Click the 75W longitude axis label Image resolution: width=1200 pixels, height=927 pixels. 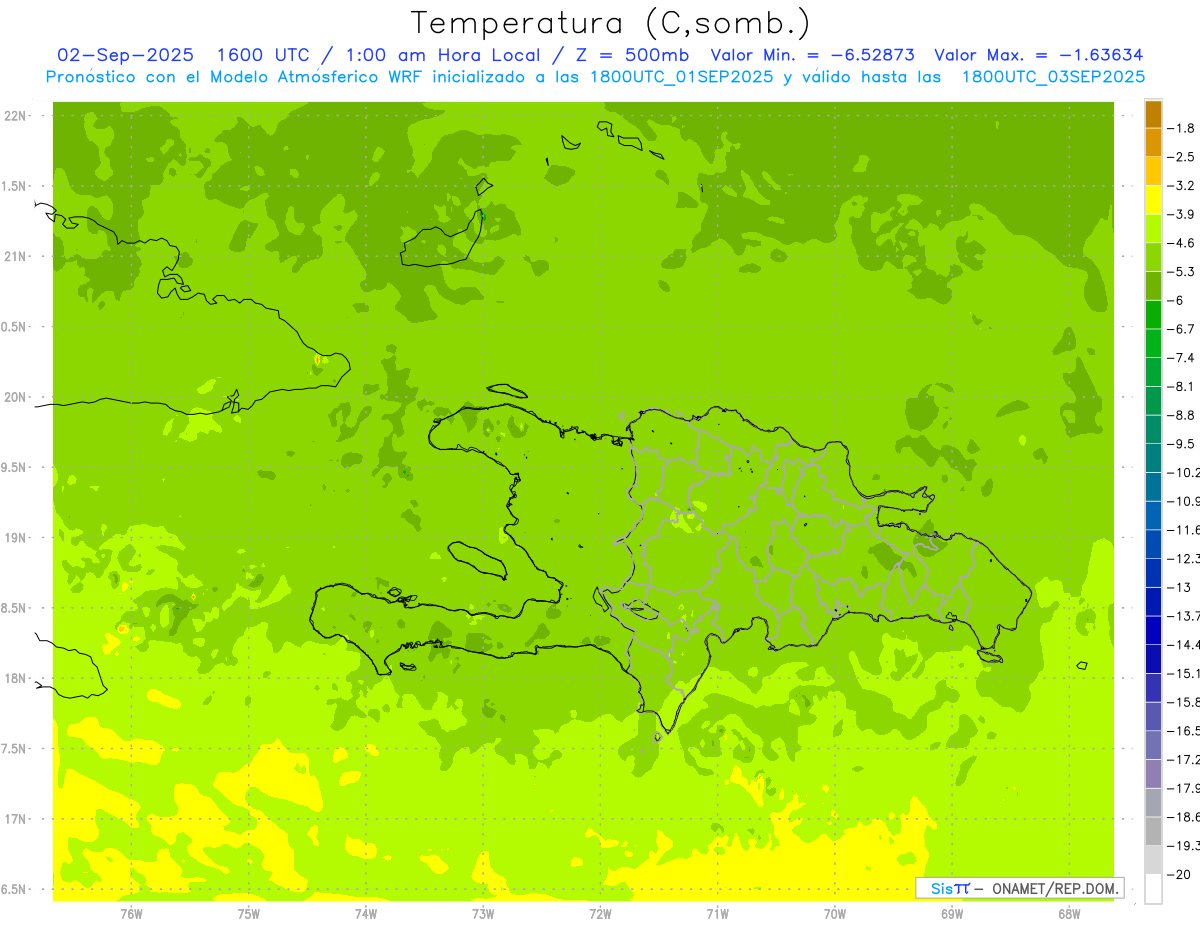[x=249, y=913]
